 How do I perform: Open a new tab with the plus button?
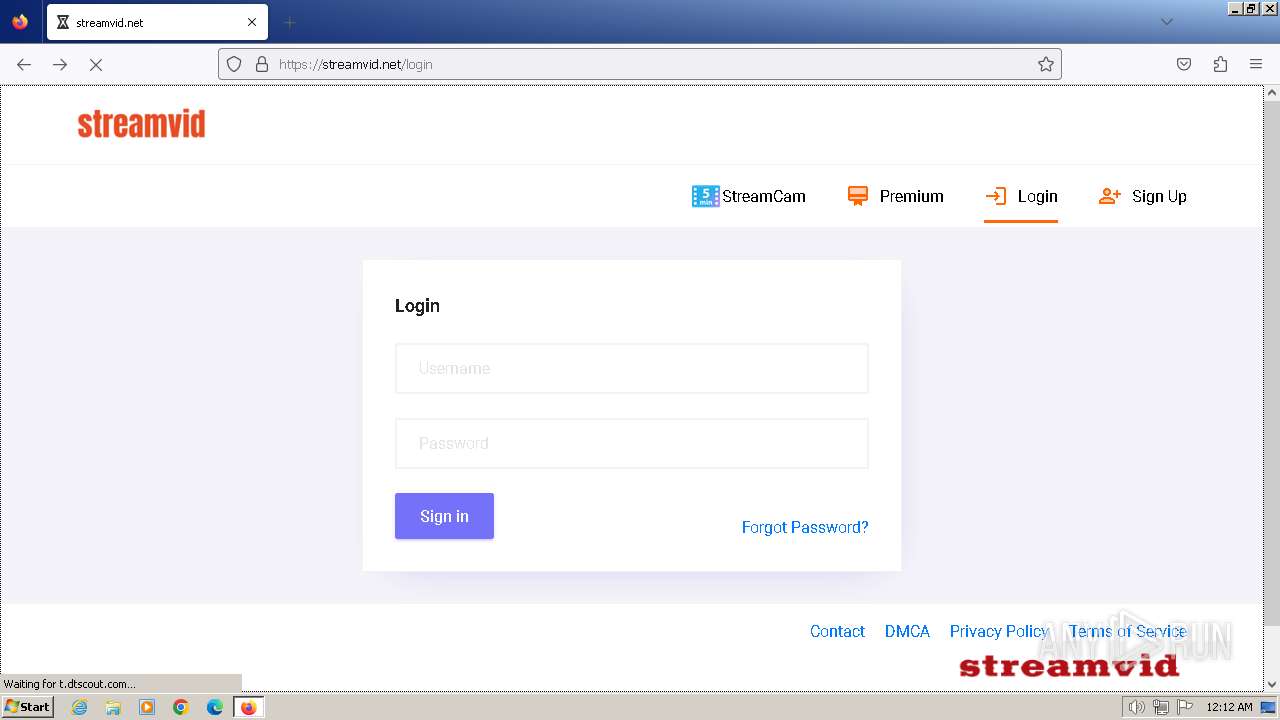289,22
